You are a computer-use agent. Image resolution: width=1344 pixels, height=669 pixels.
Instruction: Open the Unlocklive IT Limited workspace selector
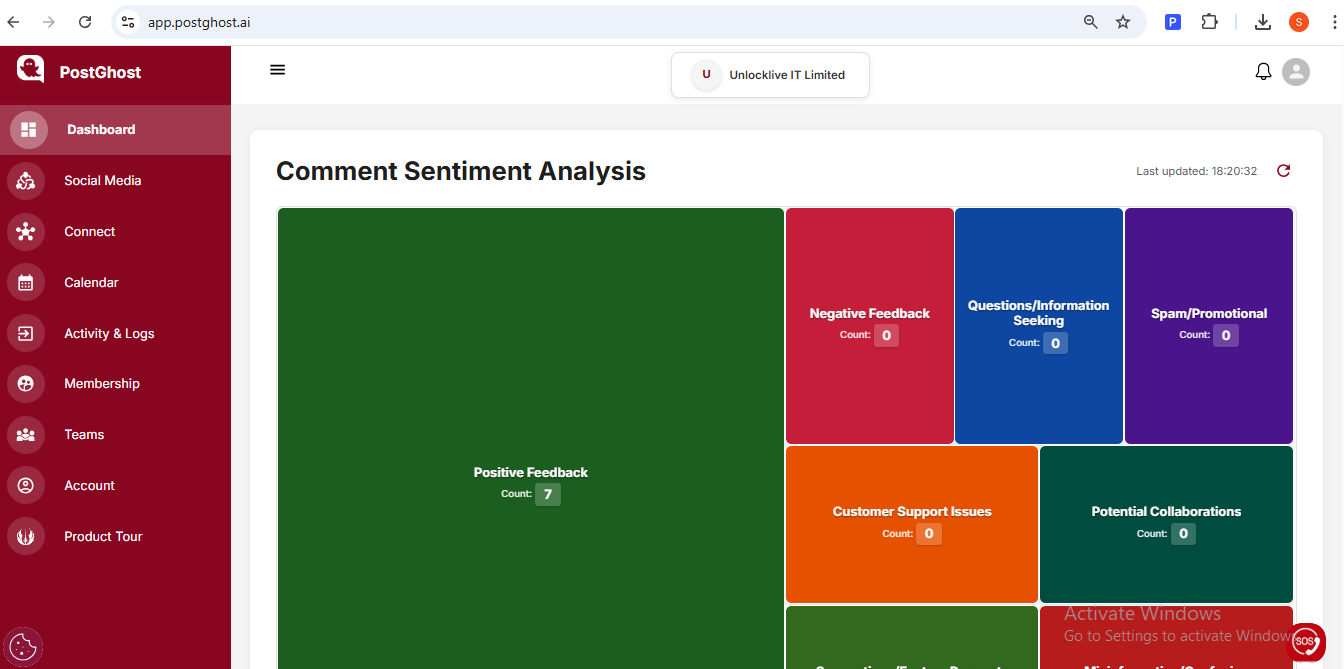770,75
